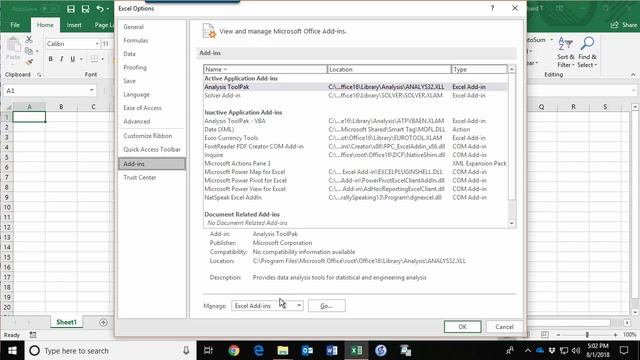Select the Euro Currency Tools row
This screenshot has width=640, height=360.
(x=356, y=138)
